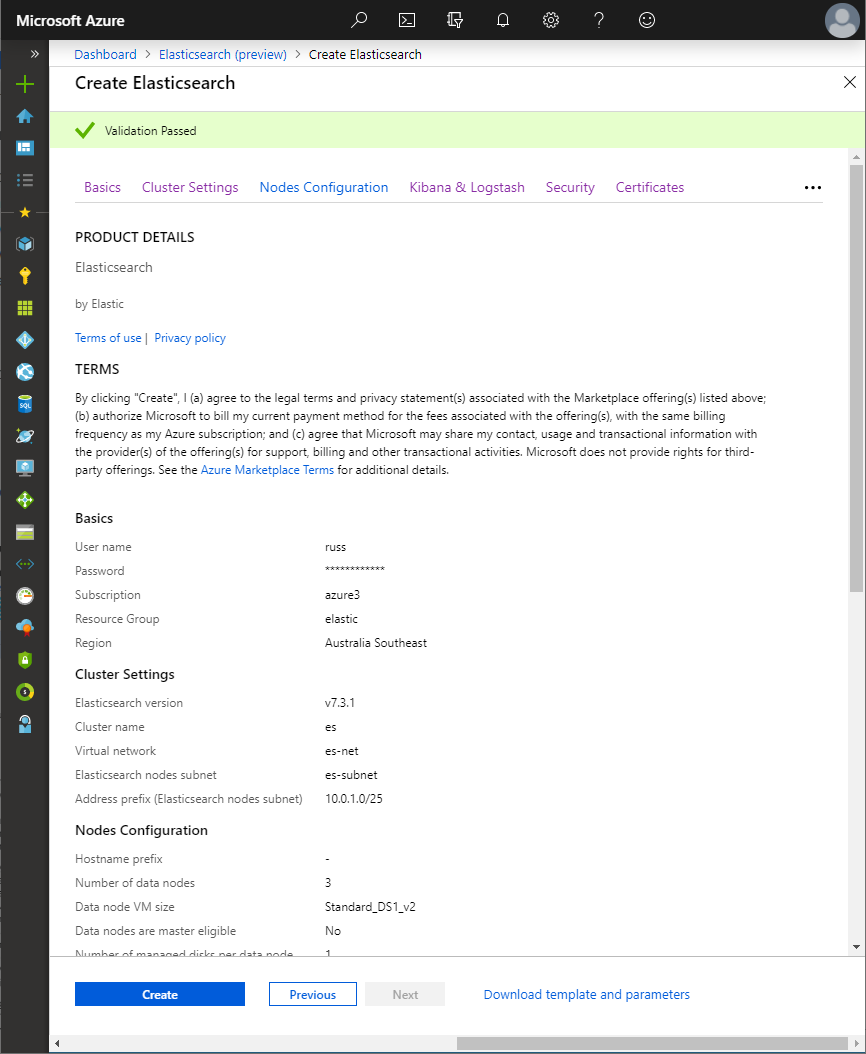Open the notifications bell

pyautogui.click(x=503, y=20)
